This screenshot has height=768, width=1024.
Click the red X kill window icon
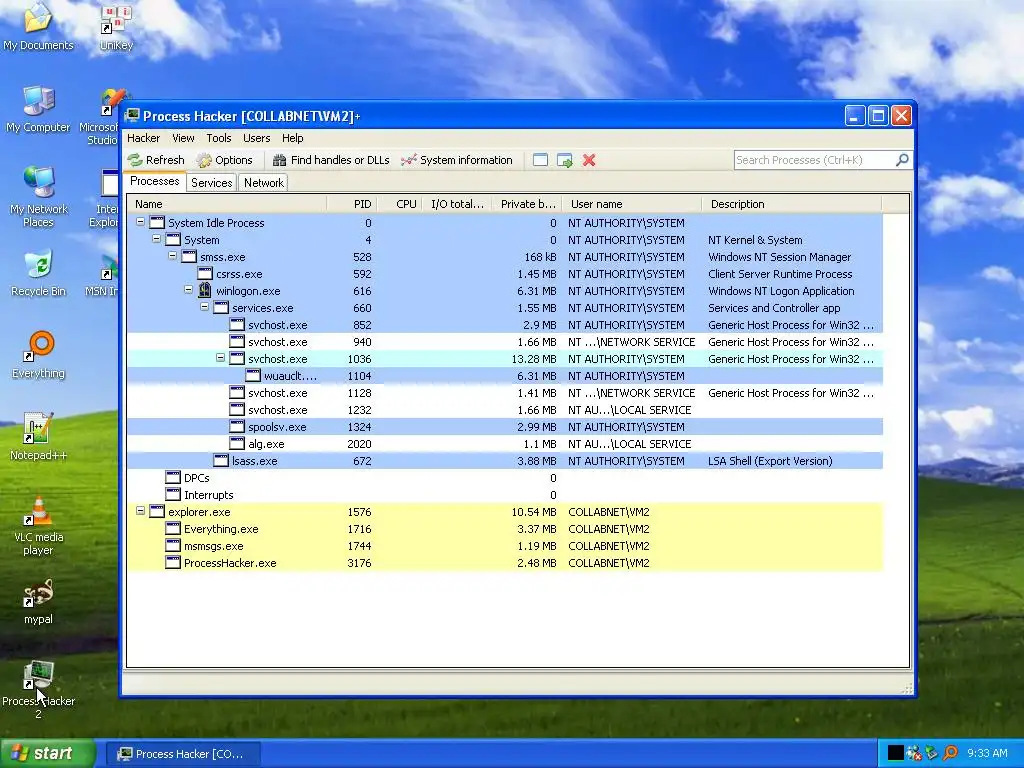(589, 160)
